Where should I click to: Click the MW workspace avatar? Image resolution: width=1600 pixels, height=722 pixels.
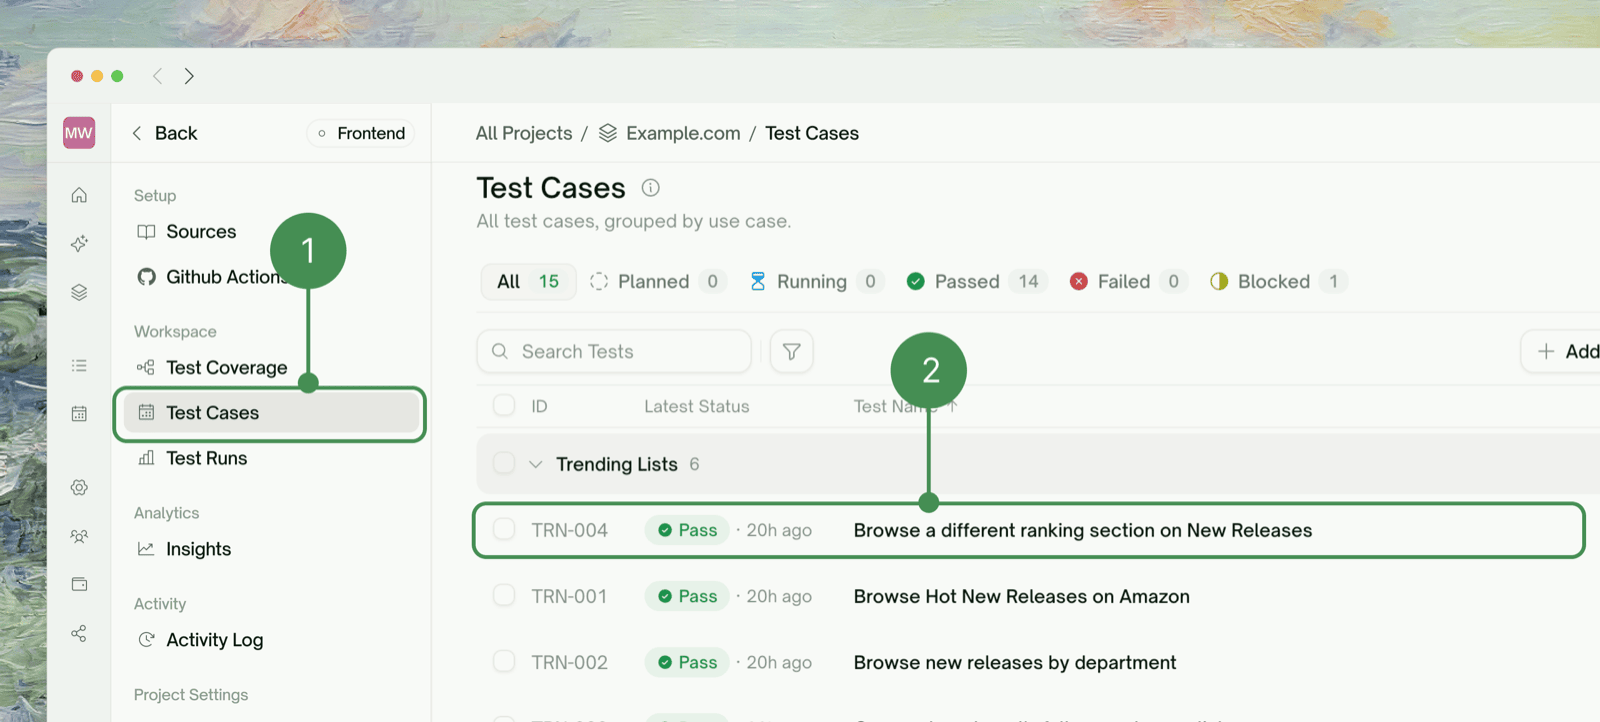click(x=79, y=133)
